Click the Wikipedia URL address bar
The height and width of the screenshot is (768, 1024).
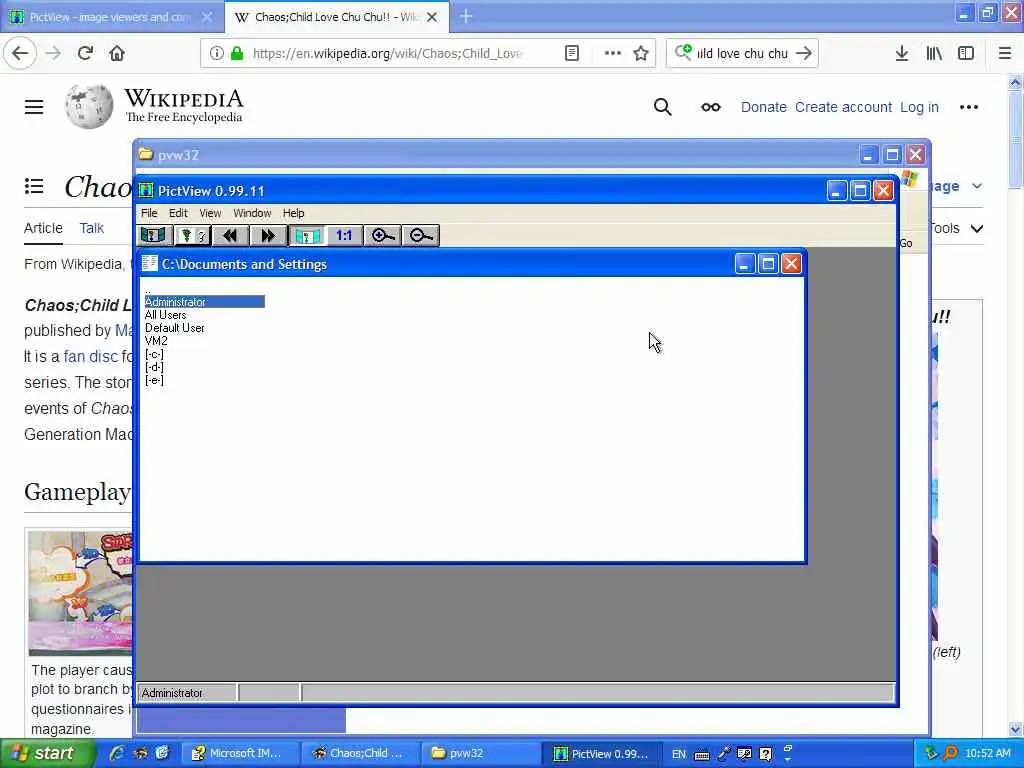click(x=387, y=54)
